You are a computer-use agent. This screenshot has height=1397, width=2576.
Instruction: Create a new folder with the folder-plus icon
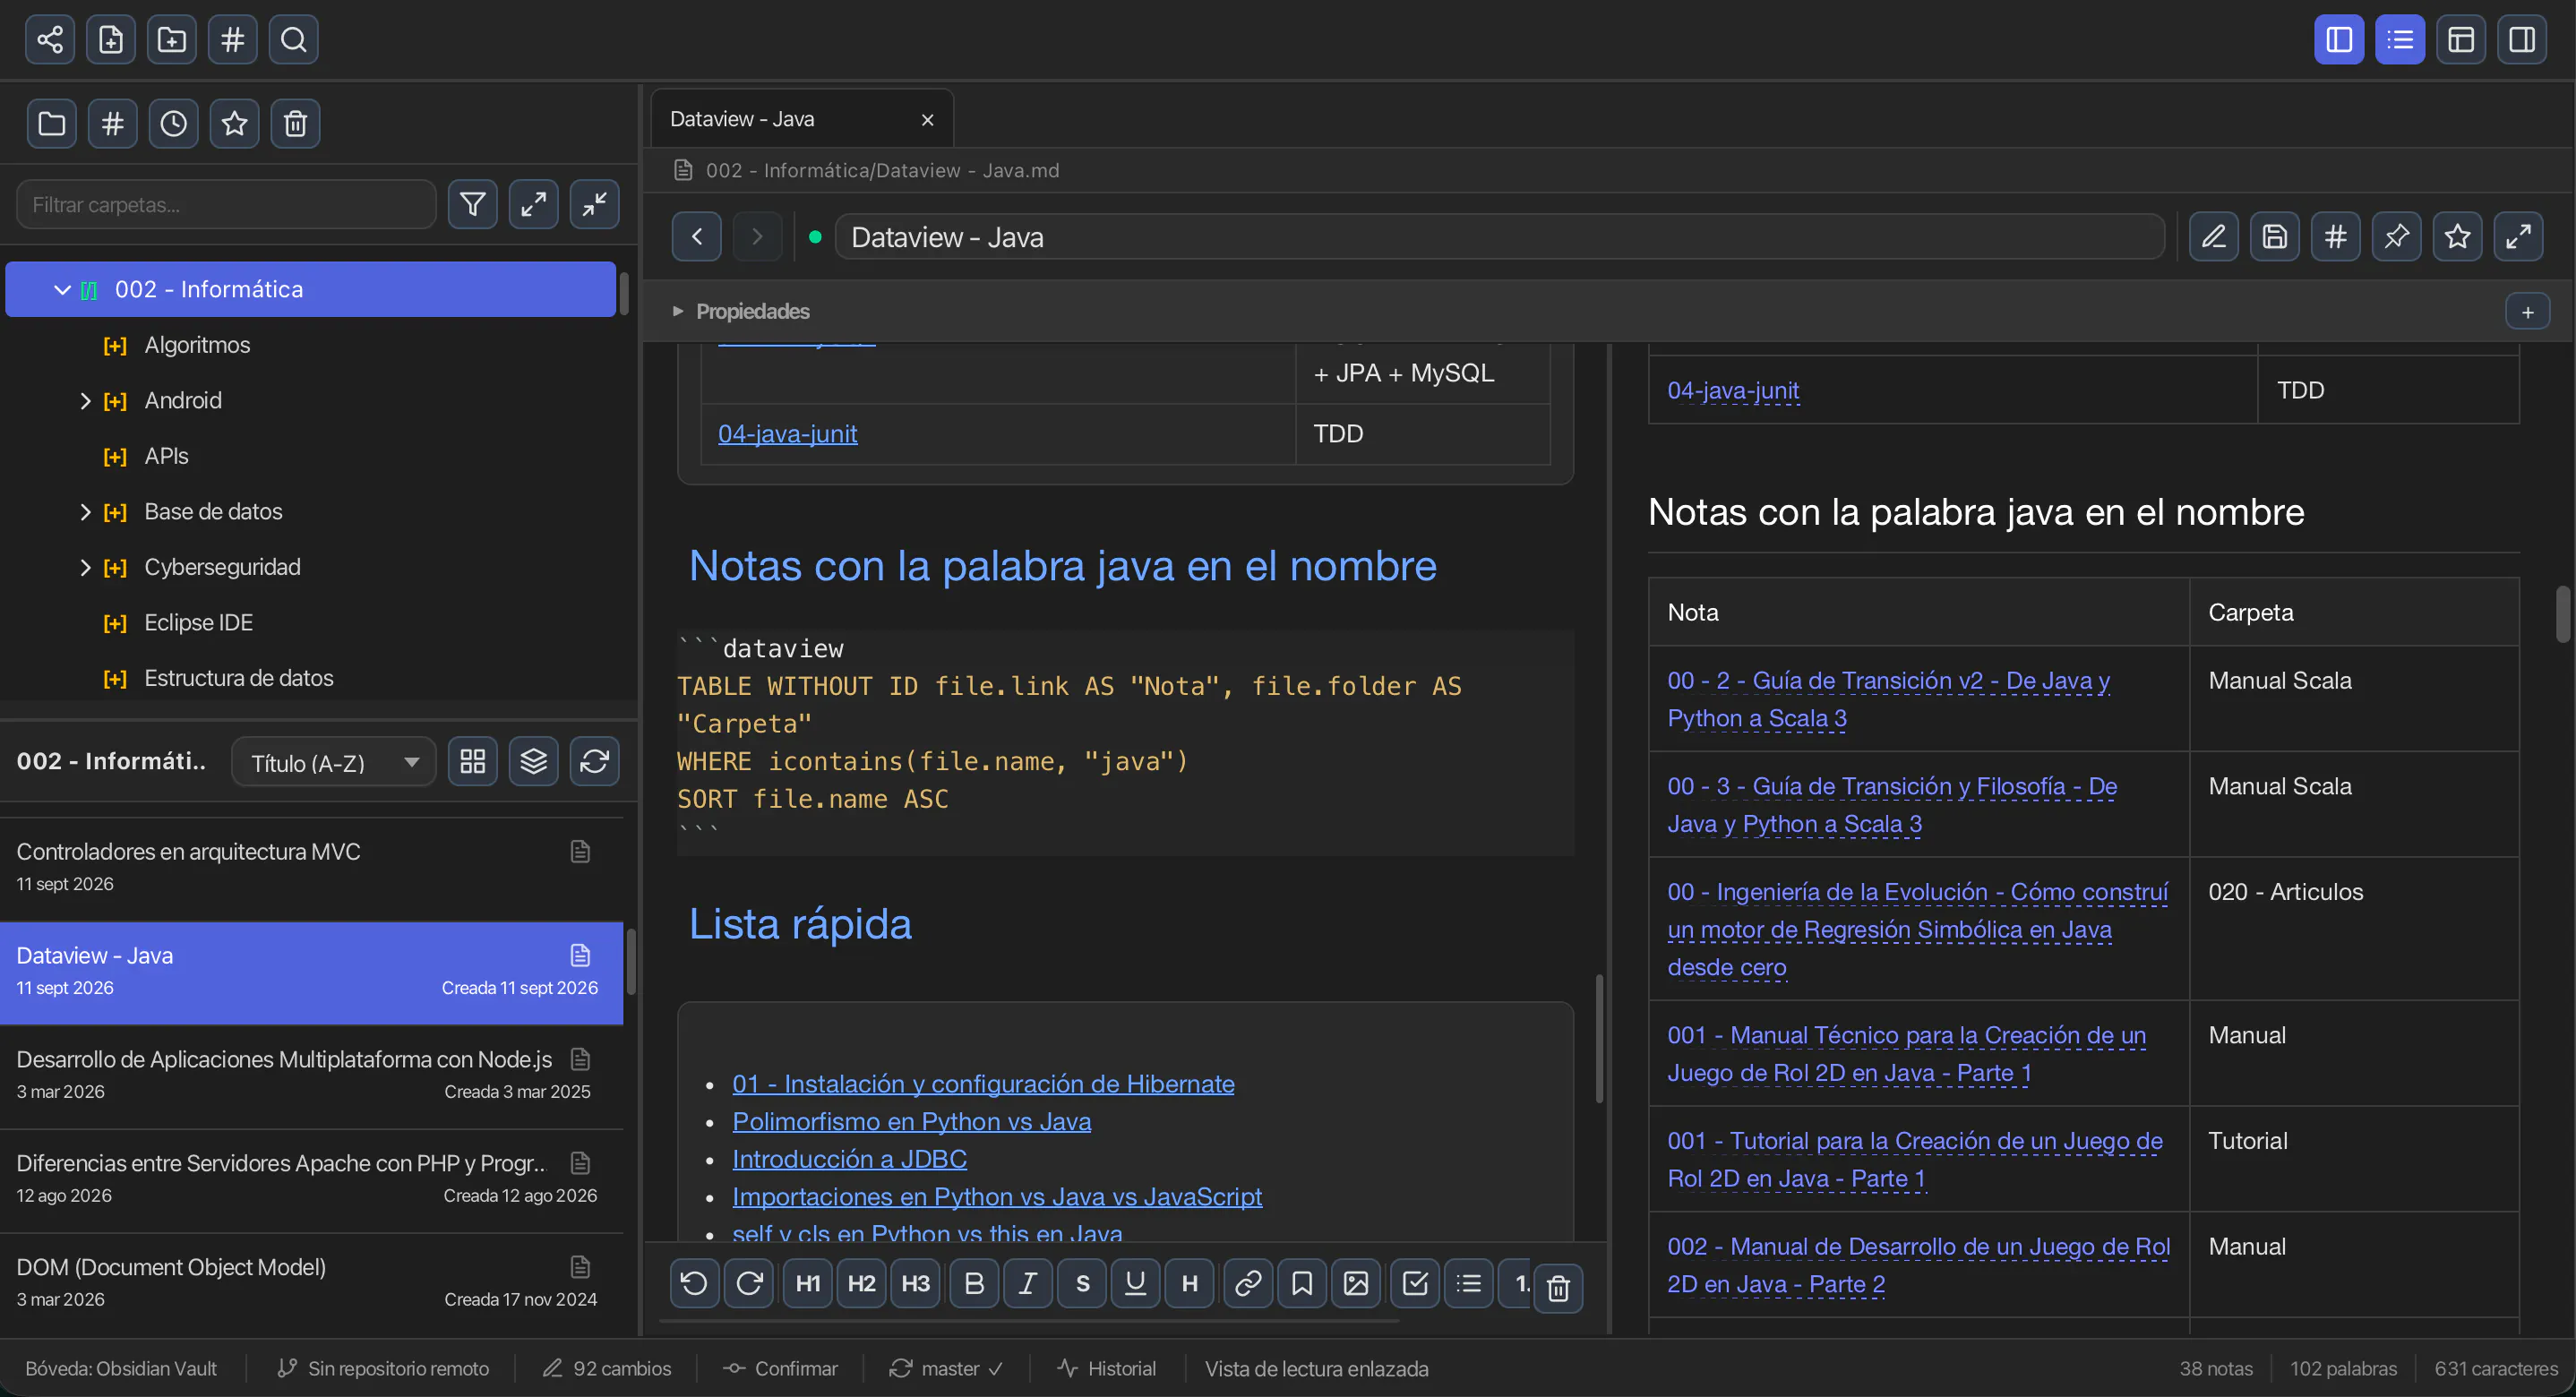click(172, 39)
